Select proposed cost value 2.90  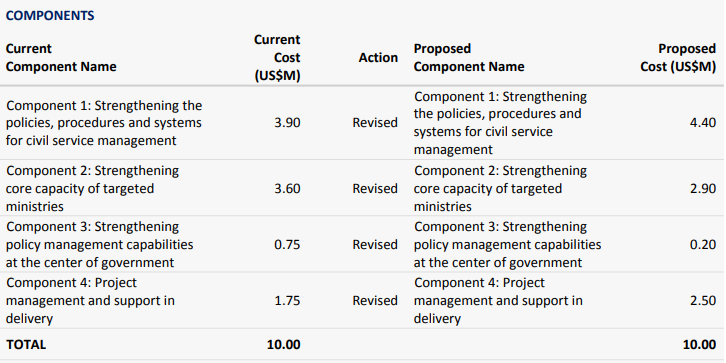[x=703, y=188]
